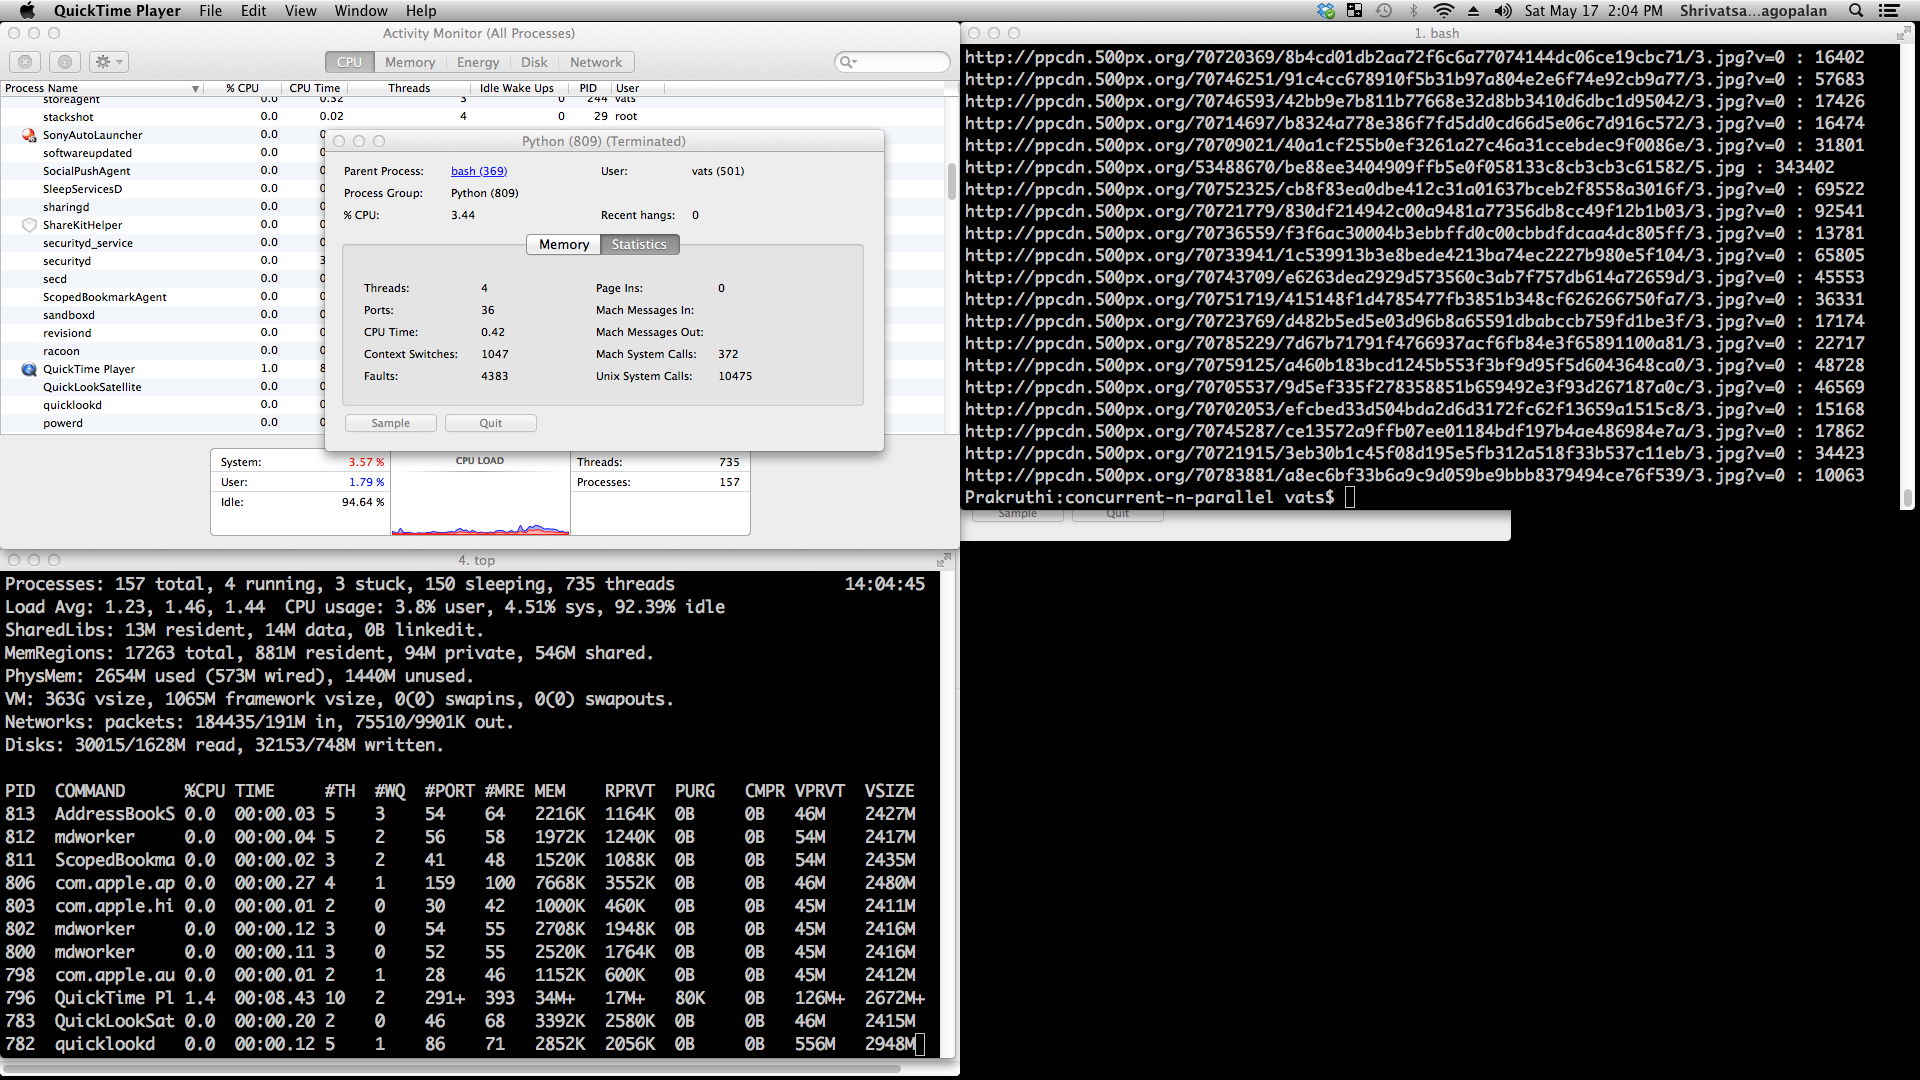Switch to the Network tab

click(x=596, y=62)
